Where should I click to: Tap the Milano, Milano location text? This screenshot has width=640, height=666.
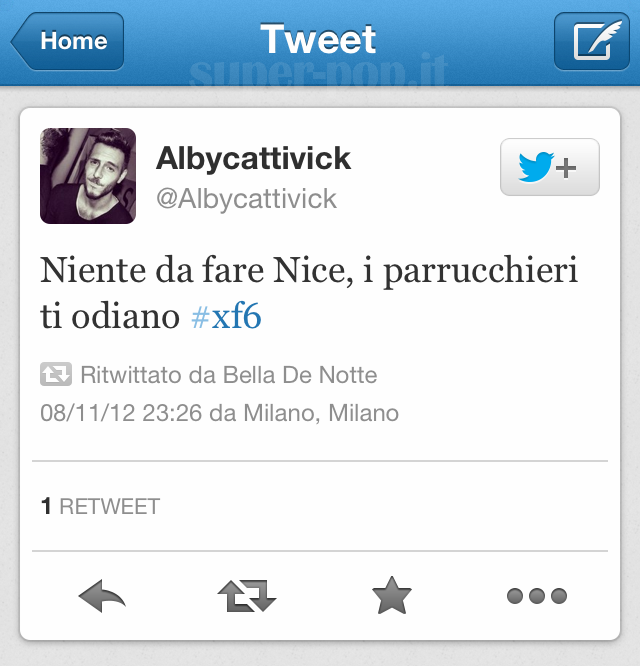coord(321,412)
